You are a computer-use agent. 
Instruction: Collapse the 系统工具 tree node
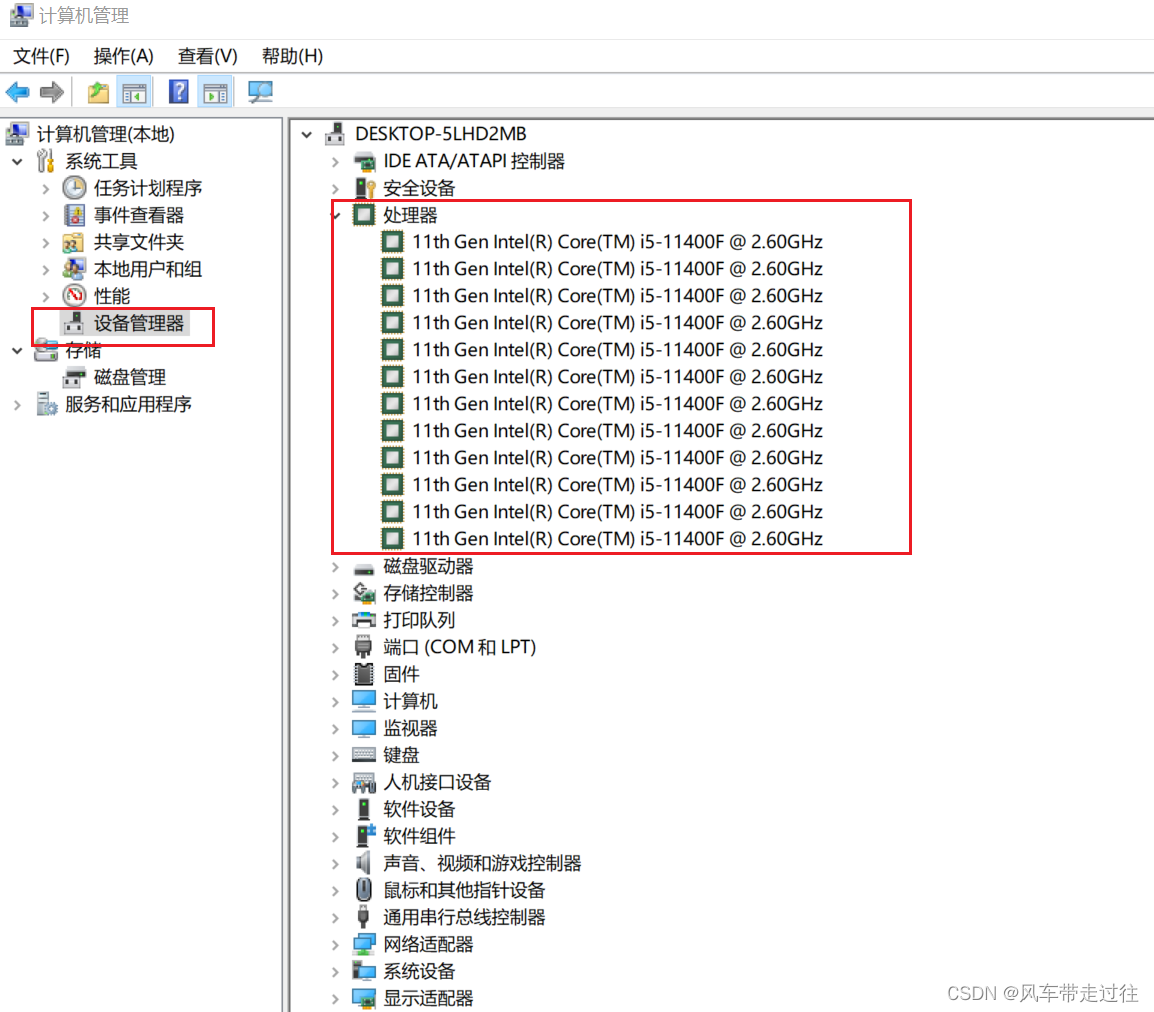(18, 161)
